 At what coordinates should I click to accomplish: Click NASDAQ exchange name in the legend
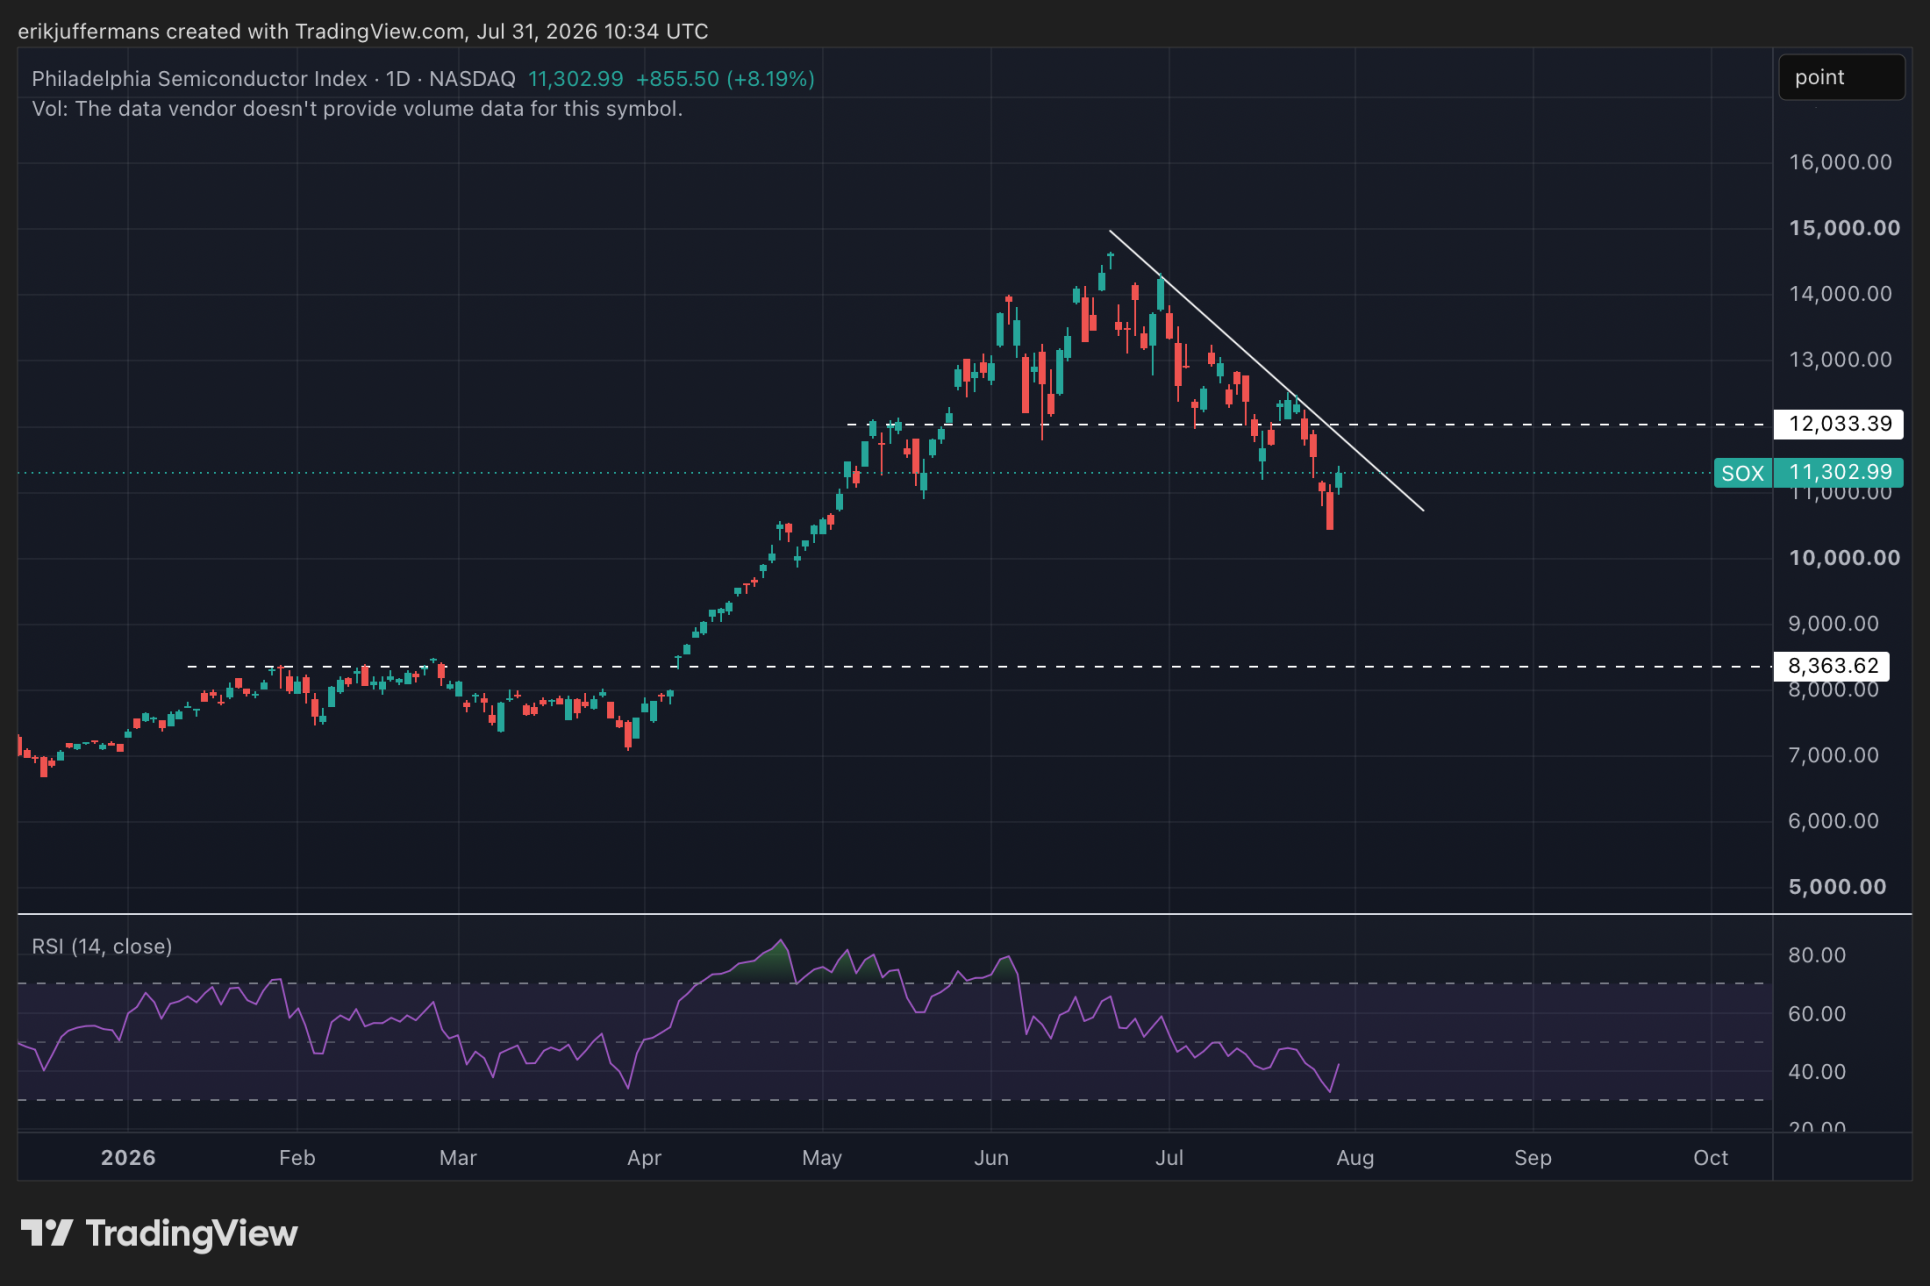472,79
